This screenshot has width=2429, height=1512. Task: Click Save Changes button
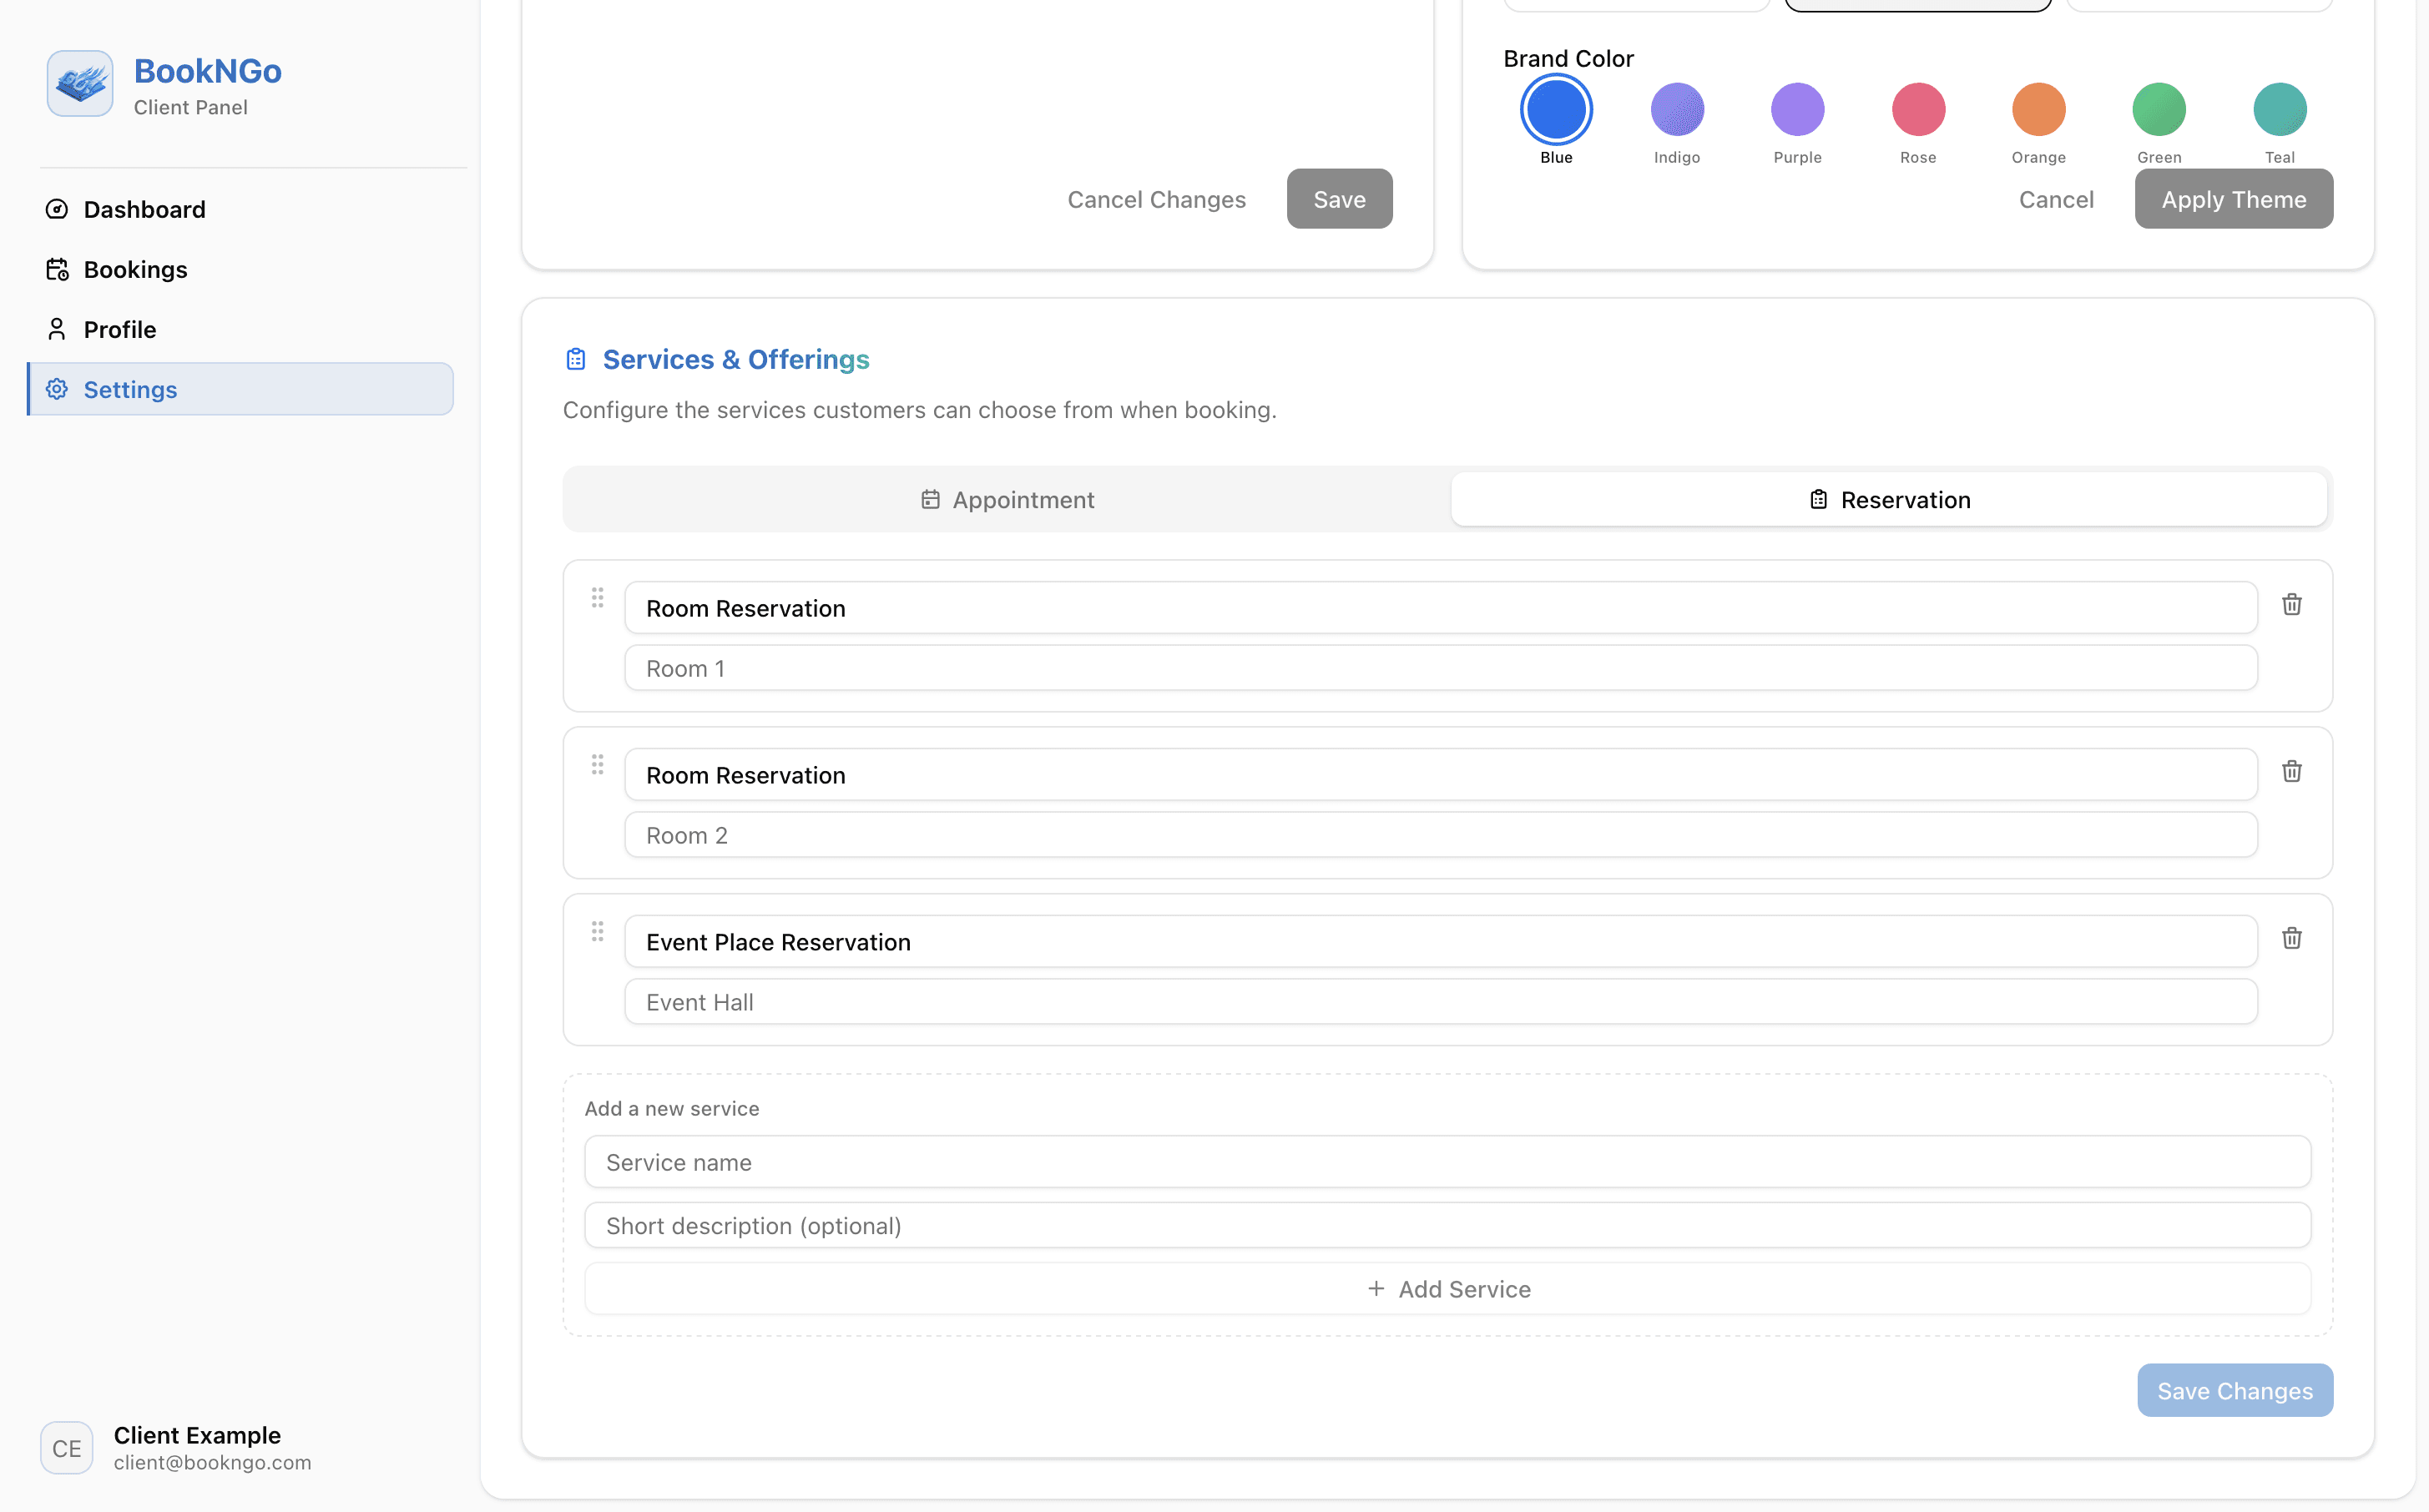2234,1391
